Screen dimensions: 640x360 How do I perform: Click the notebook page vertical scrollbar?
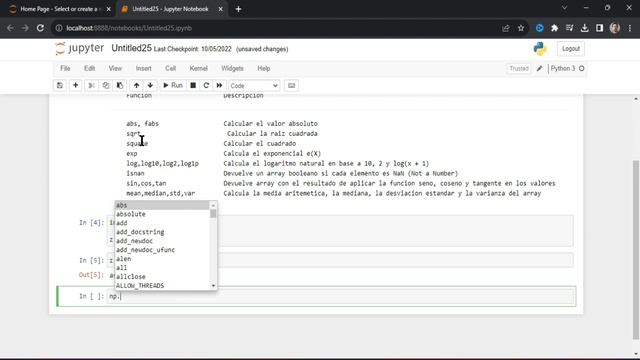click(x=636, y=249)
